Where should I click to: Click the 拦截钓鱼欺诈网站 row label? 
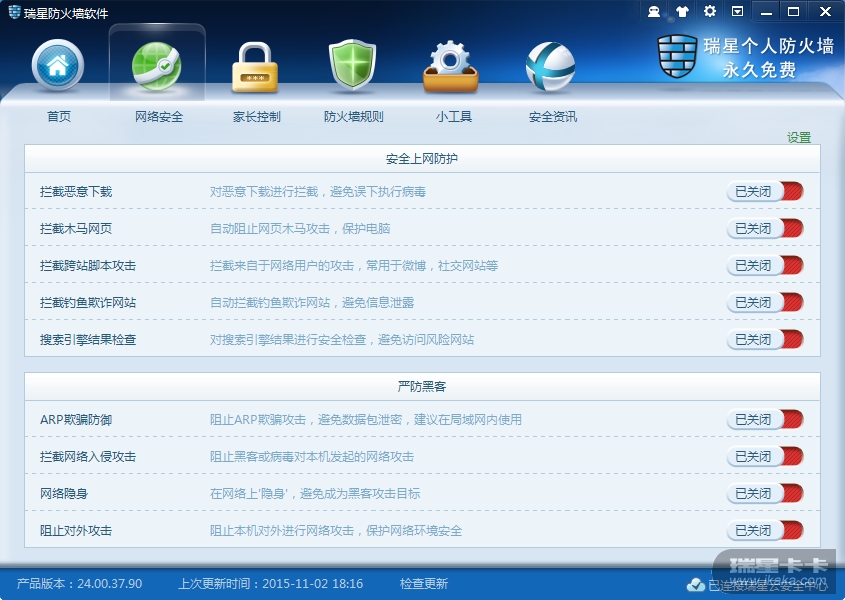pyautogui.click(x=88, y=302)
